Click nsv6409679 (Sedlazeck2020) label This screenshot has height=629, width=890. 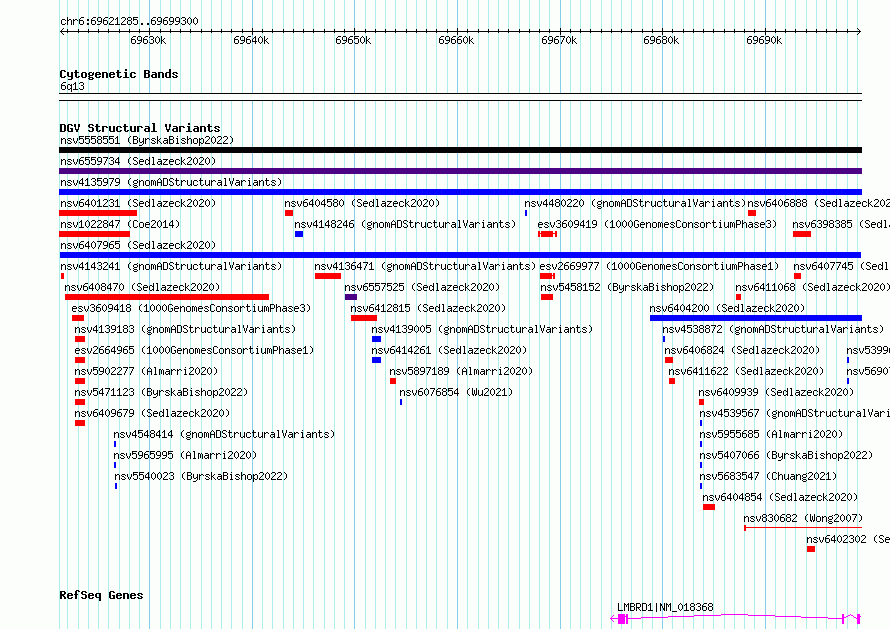point(152,413)
